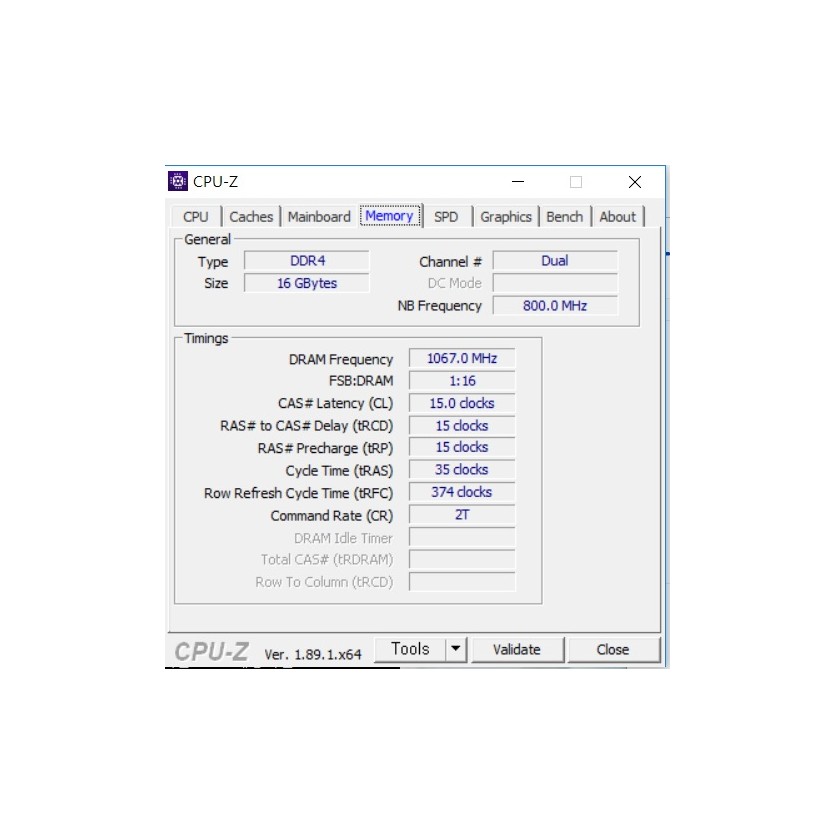Click the CPU-Z application icon in title bar
The height and width of the screenshot is (833, 835).
178,181
